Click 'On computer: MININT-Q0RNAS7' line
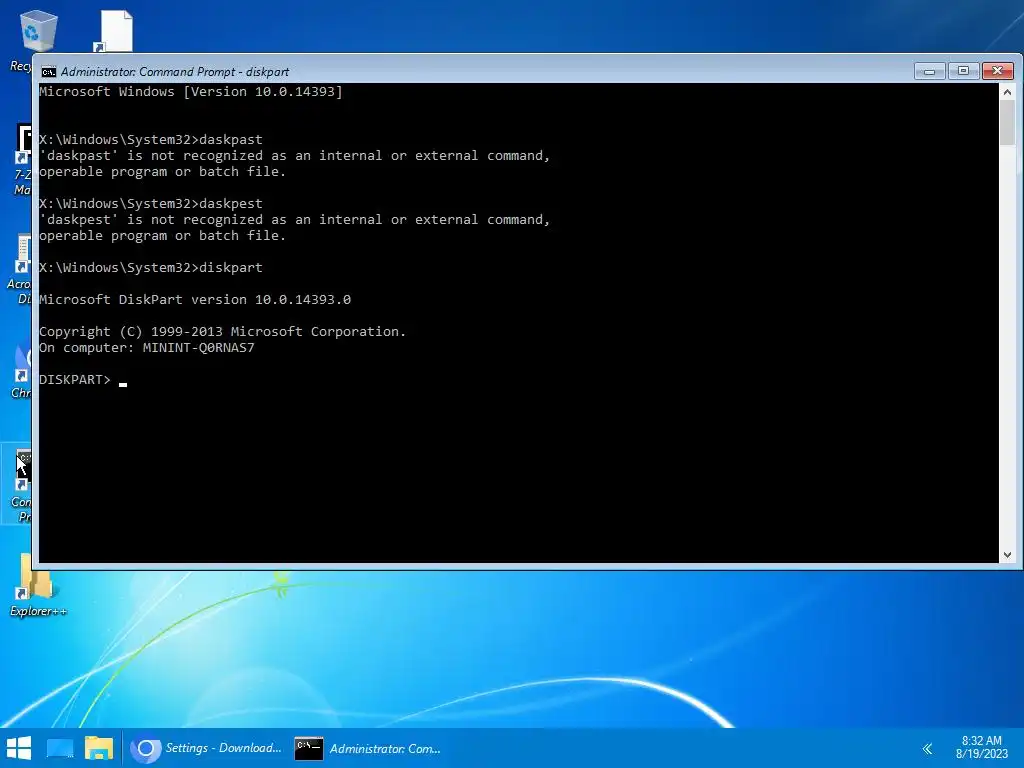The width and height of the screenshot is (1024, 768). (147, 347)
